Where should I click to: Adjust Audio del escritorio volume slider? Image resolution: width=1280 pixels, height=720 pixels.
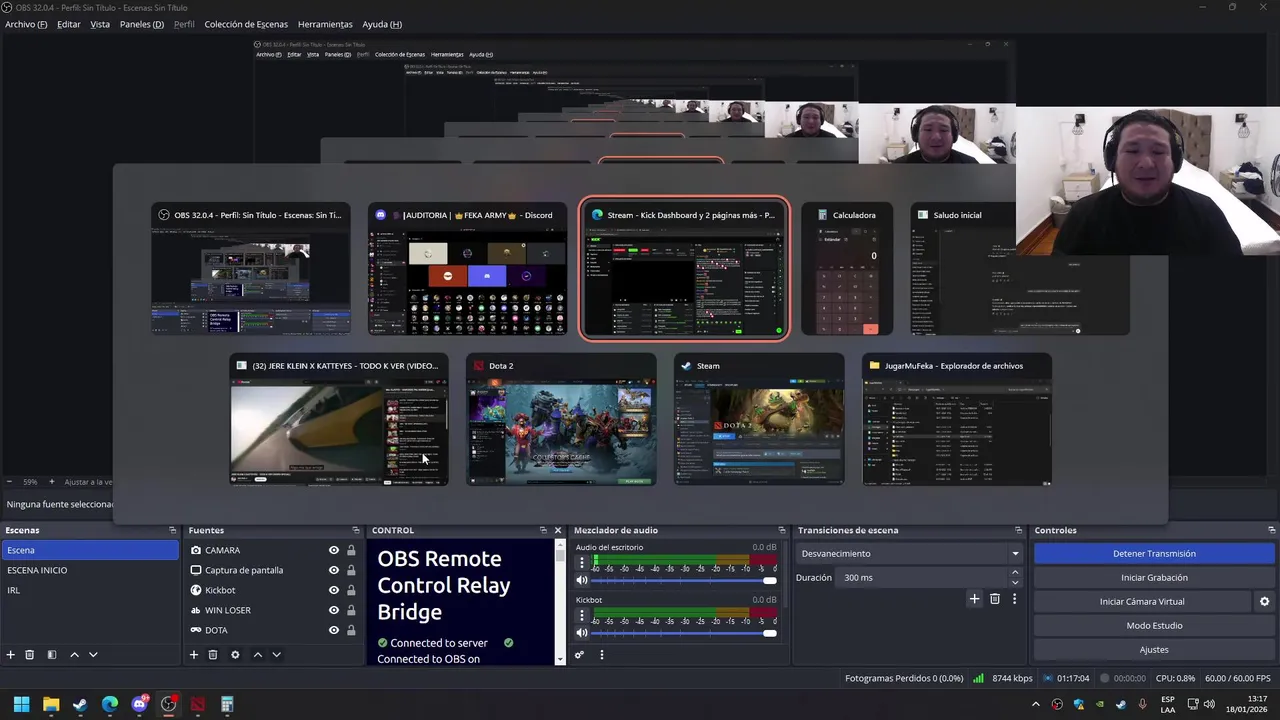(x=684, y=580)
